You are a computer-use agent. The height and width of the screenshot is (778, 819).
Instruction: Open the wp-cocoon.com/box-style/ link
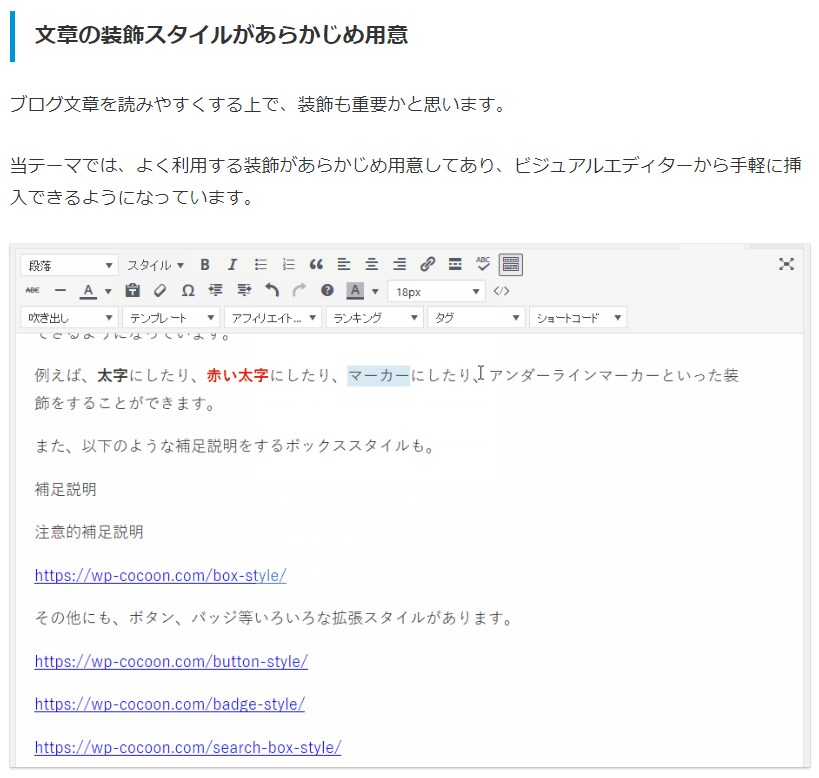click(x=160, y=575)
